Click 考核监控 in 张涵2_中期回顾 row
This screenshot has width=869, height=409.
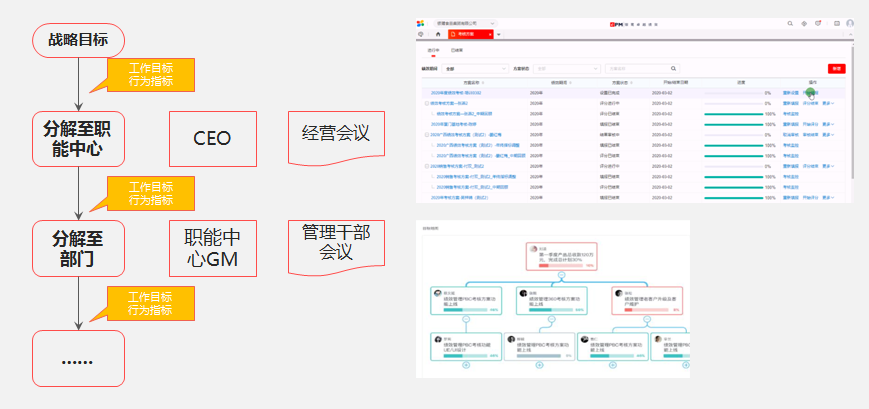pyautogui.click(x=791, y=114)
